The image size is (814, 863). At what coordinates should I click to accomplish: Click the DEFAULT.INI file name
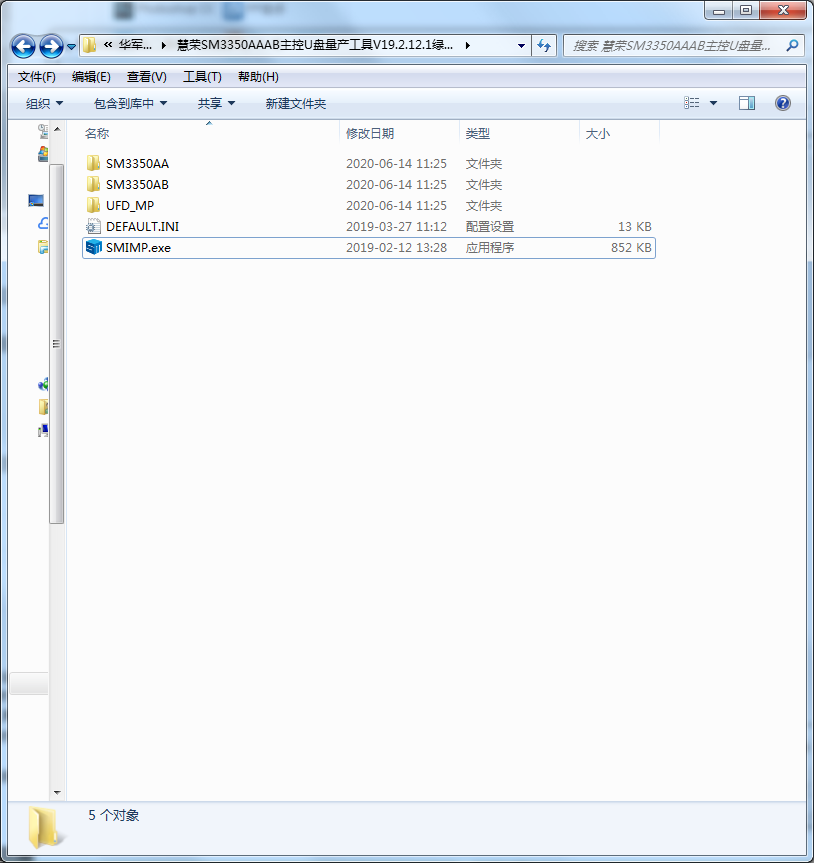[x=143, y=227]
